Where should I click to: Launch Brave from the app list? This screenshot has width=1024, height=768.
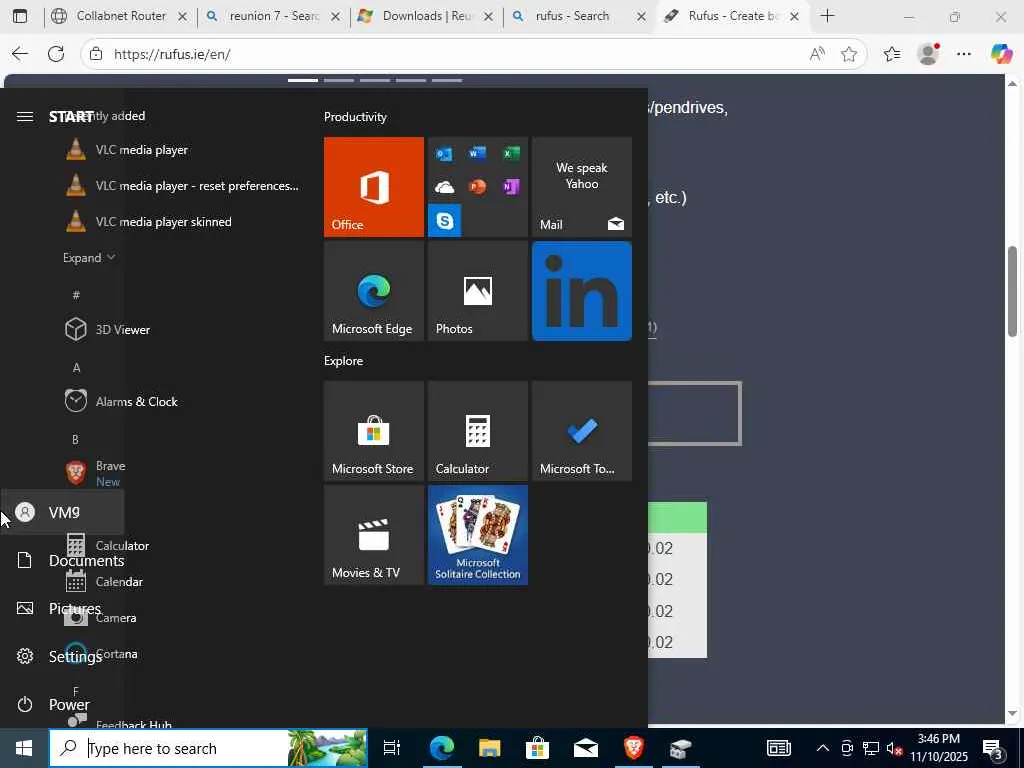tap(183, 473)
